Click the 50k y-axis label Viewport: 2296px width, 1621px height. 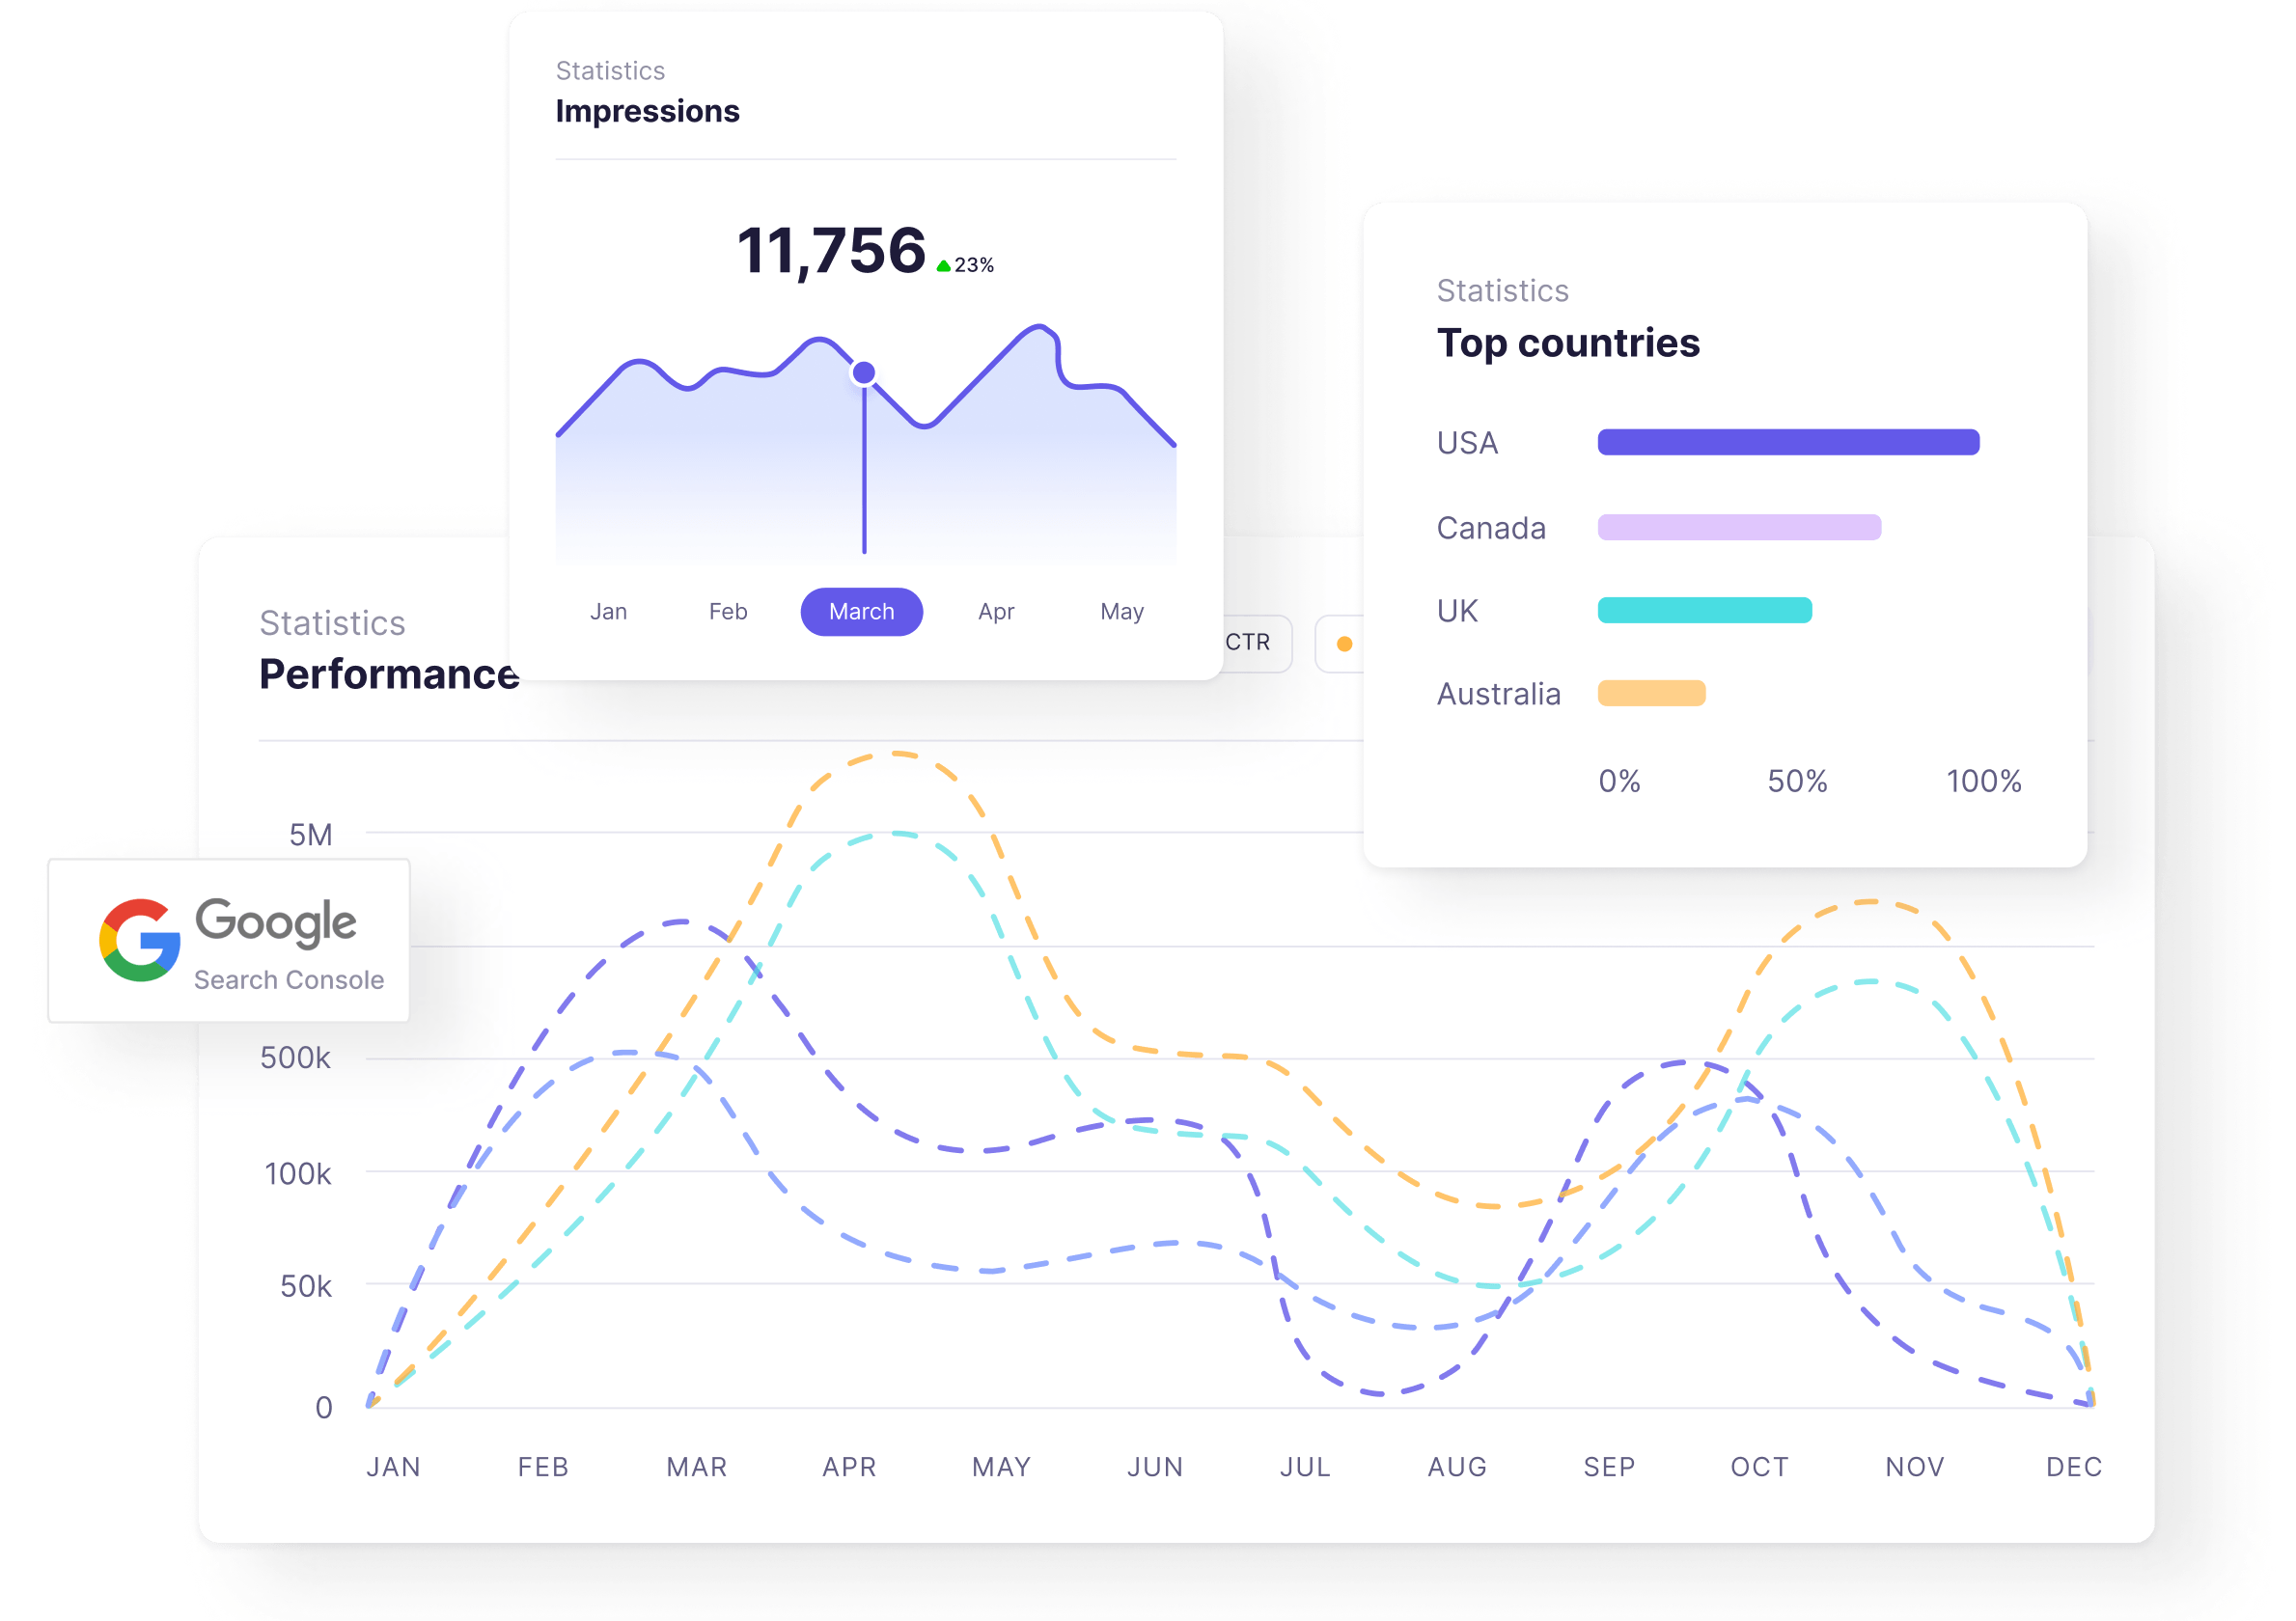coord(305,1286)
